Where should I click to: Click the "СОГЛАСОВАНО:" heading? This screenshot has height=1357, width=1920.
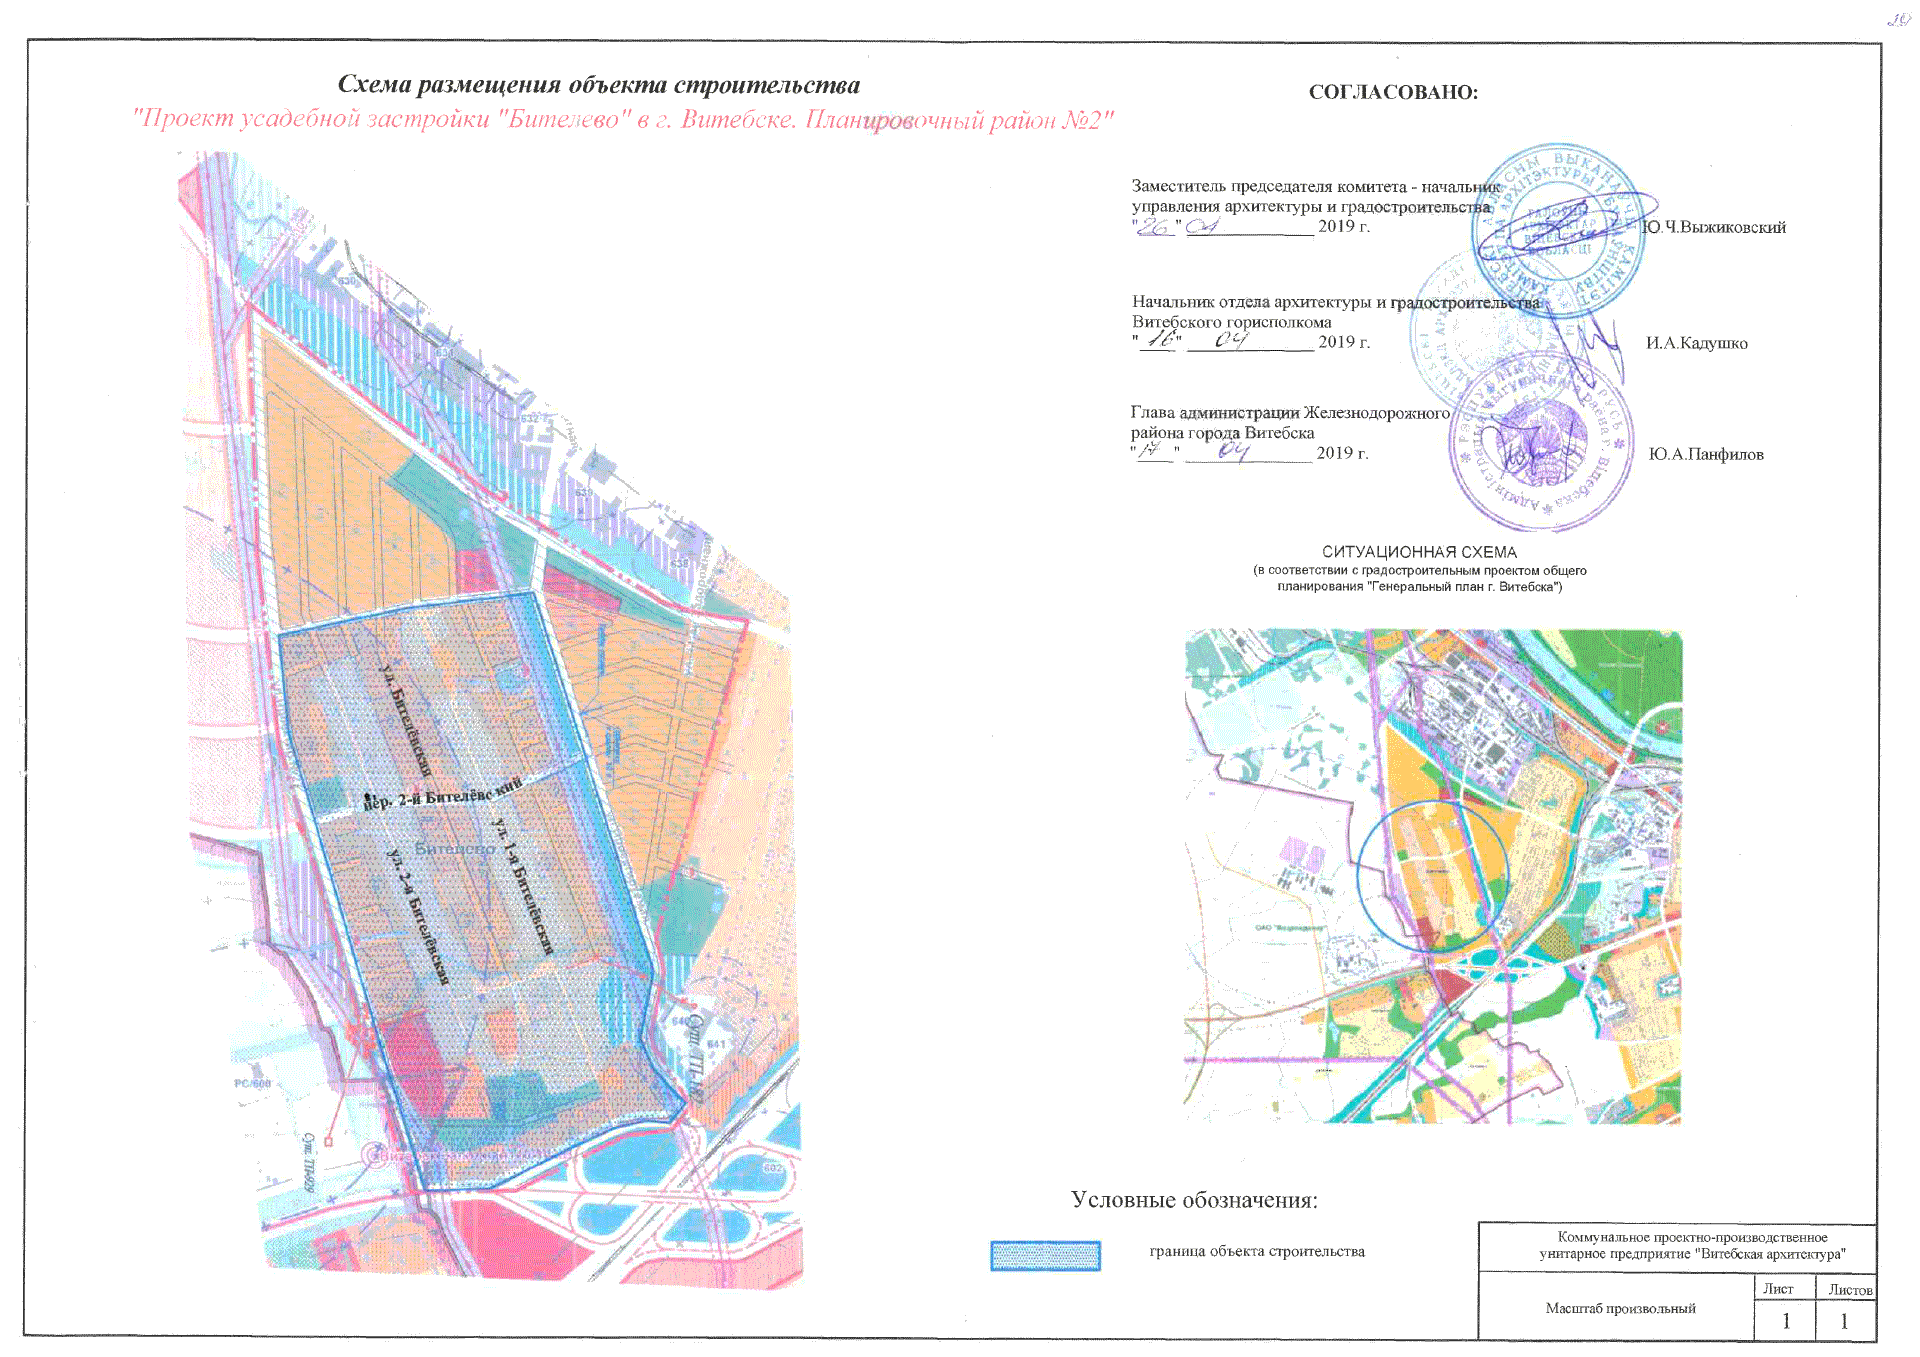(1393, 92)
